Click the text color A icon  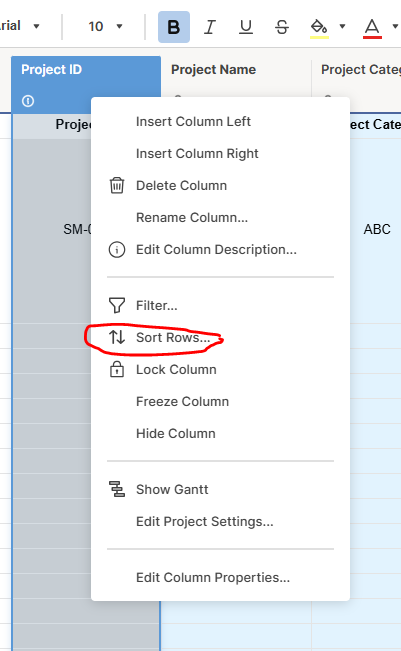pyautogui.click(x=372, y=27)
